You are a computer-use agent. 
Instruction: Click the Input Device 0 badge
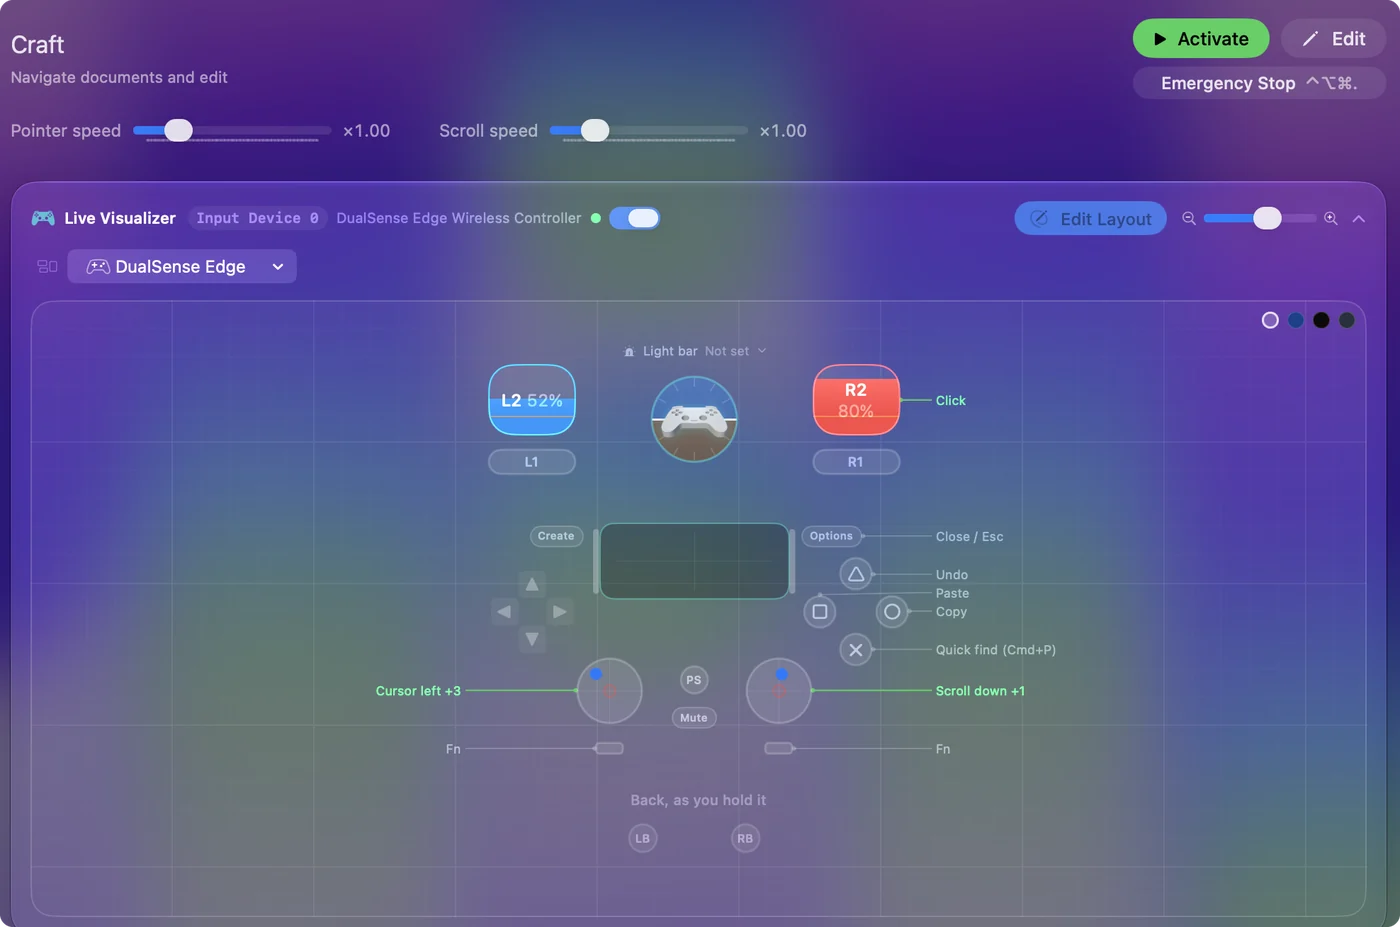[258, 218]
